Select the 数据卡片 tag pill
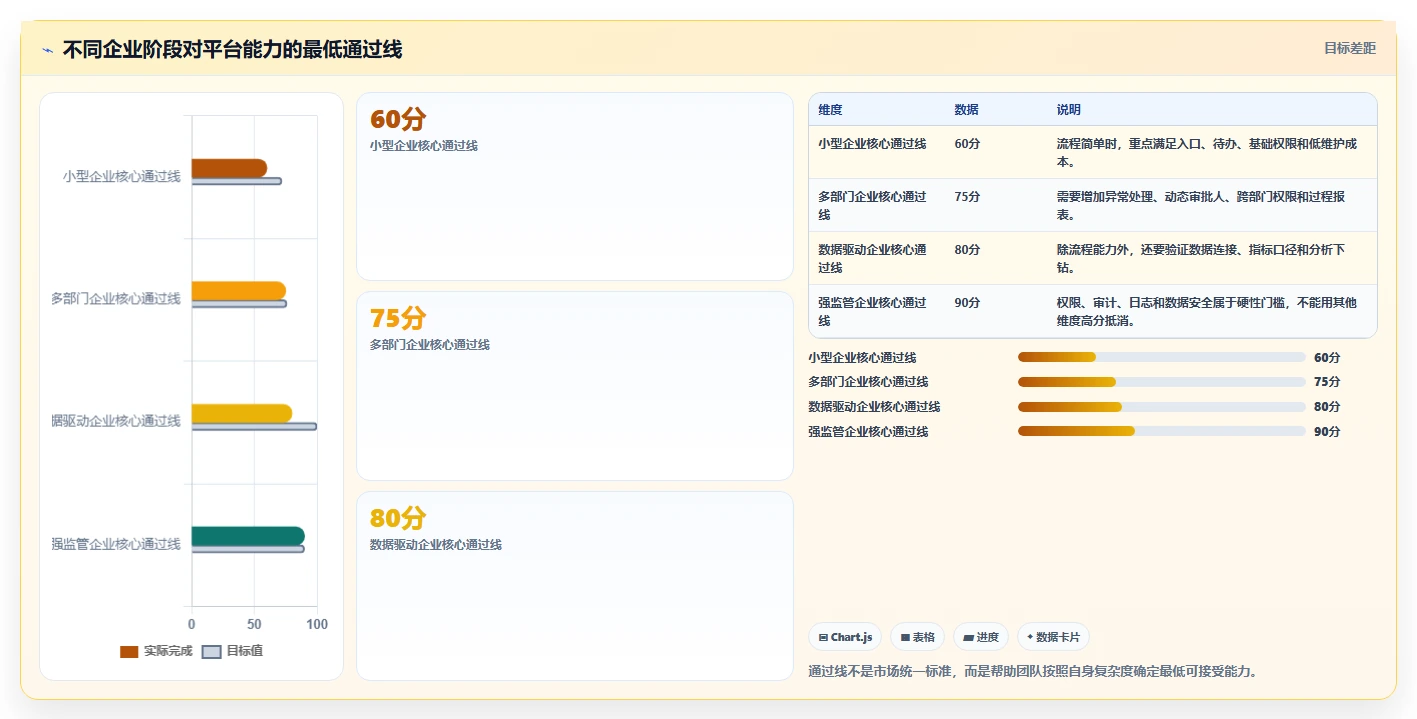This screenshot has width=1417, height=719. (x=1053, y=637)
